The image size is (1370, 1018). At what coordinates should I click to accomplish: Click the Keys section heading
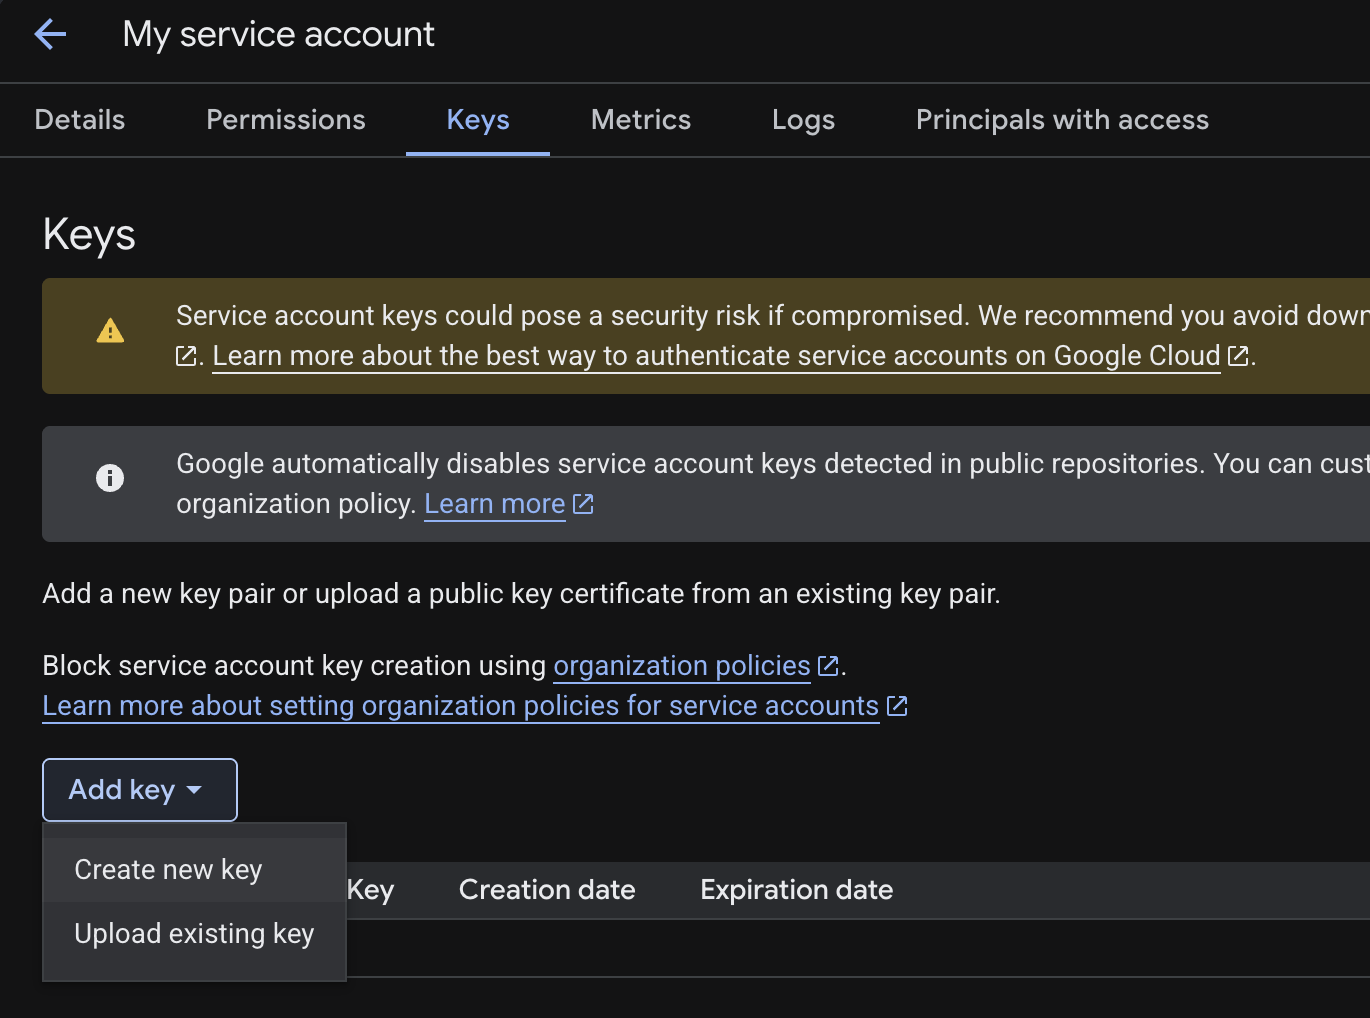click(89, 235)
